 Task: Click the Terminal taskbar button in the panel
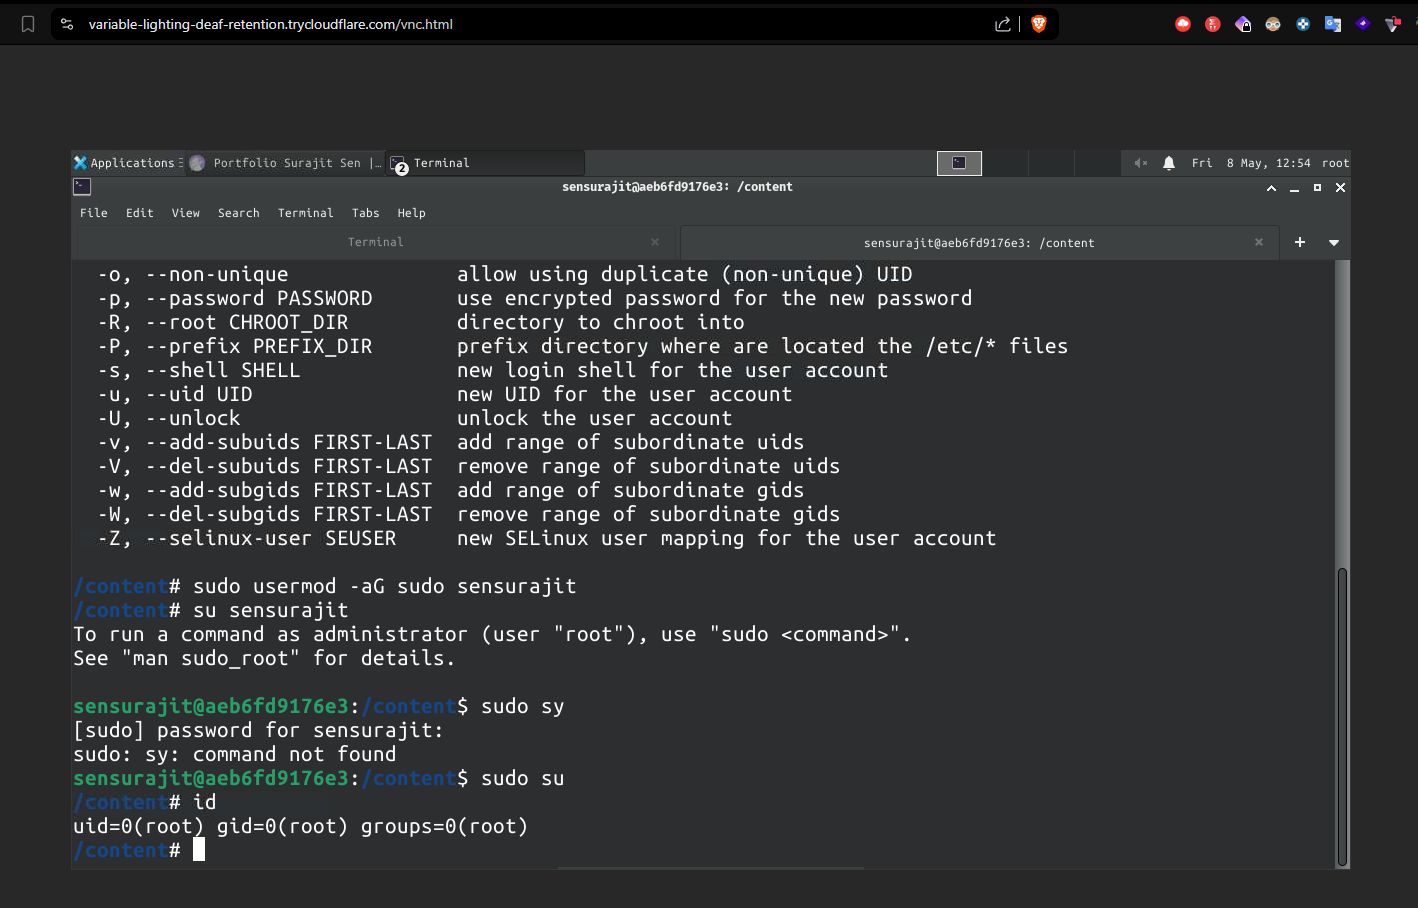485,163
